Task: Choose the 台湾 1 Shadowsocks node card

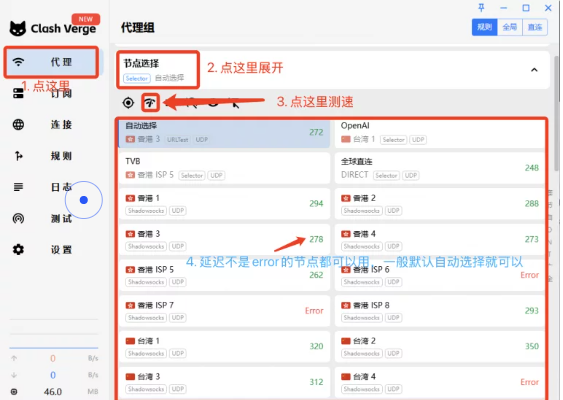Action: [224, 346]
